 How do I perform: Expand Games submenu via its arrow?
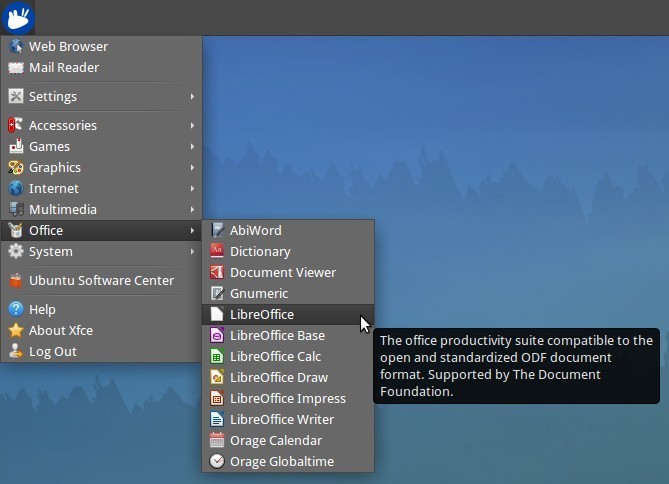(192, 146)
